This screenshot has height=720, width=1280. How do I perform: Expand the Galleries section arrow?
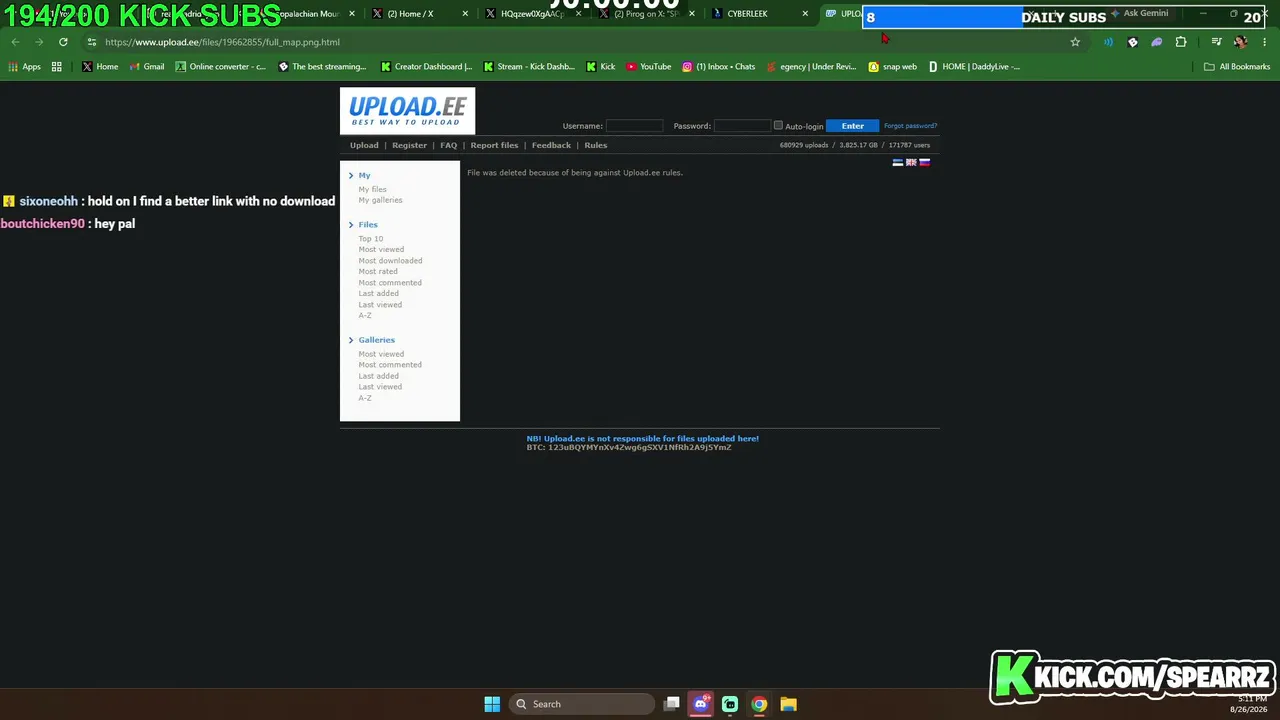point(351,340)
